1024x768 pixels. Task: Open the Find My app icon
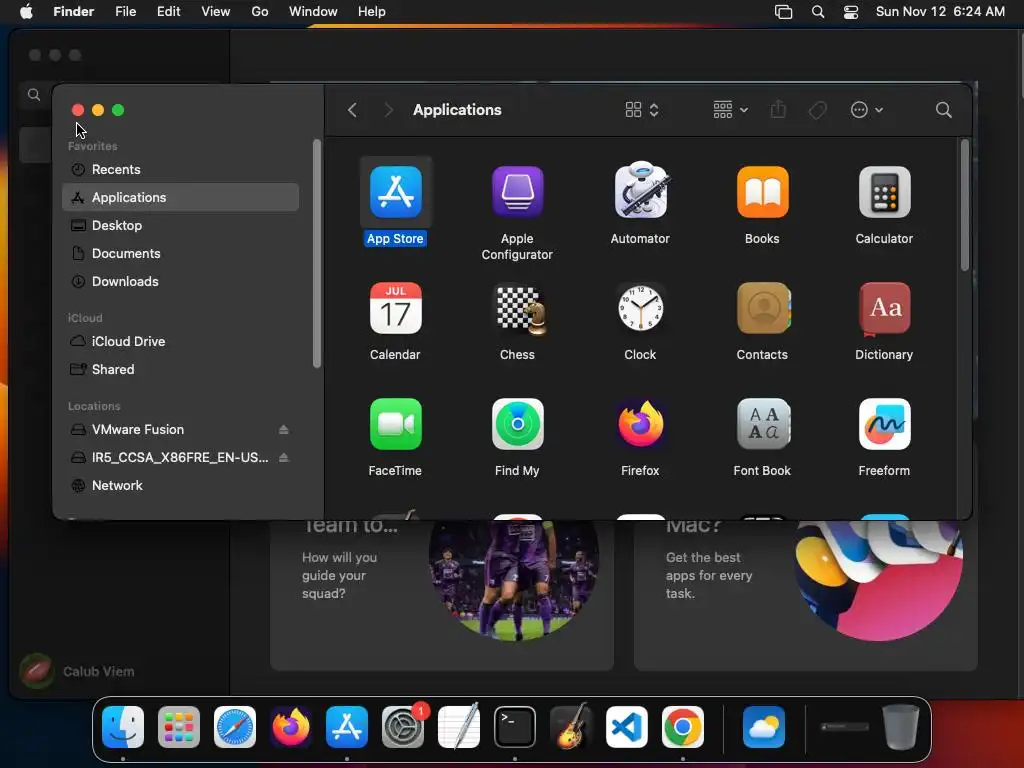pos(517,424)
